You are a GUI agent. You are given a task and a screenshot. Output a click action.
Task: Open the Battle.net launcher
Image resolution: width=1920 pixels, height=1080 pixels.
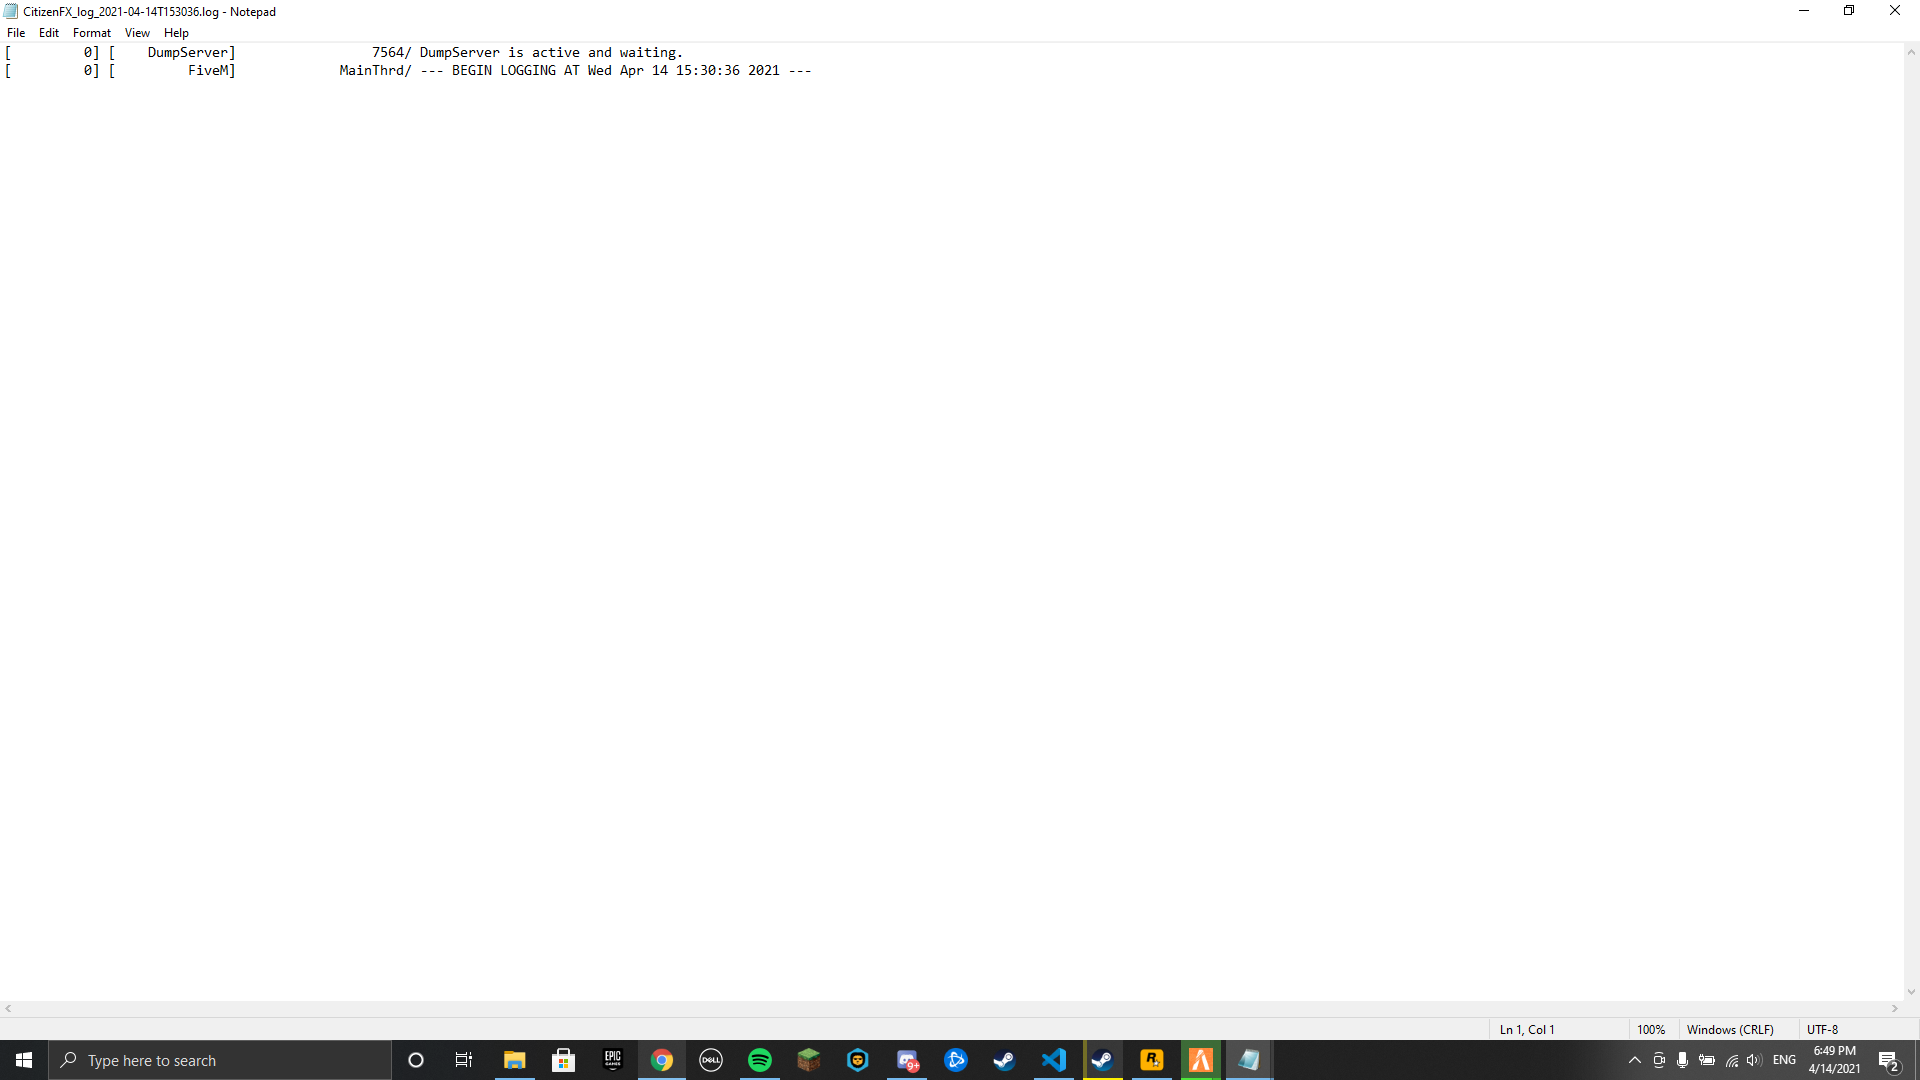pyautogui.click(x=956, y=1060)
